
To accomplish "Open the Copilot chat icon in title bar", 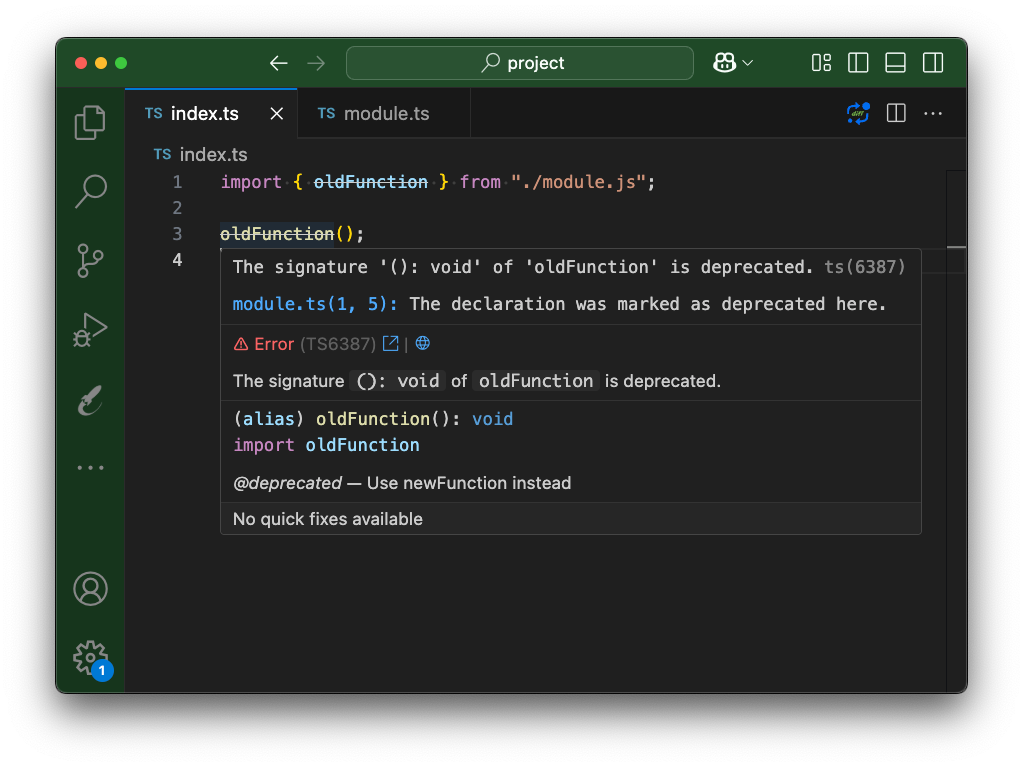I will click(724, 63).
